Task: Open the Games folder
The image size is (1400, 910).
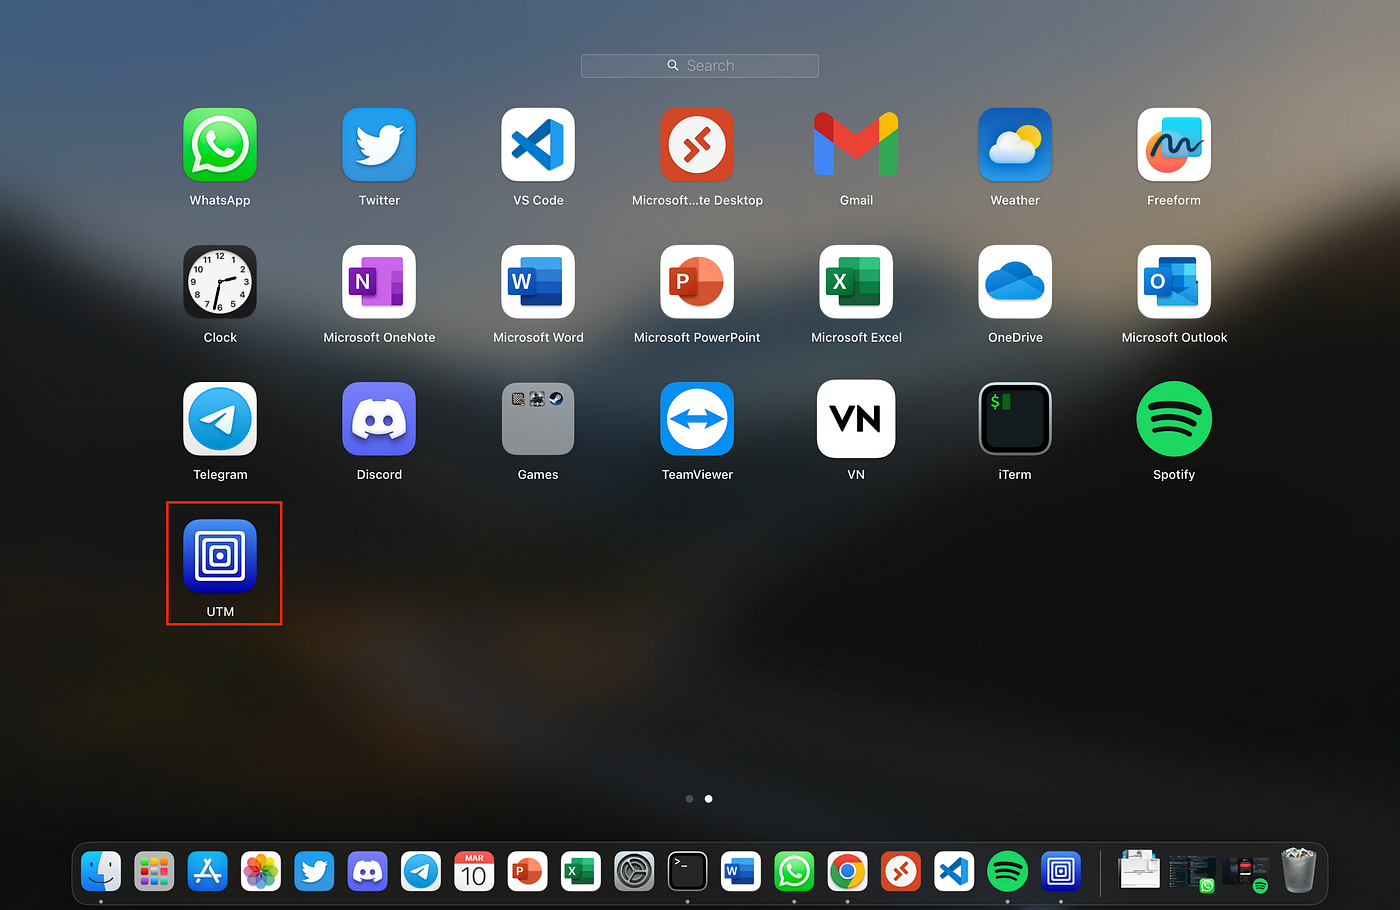Action: [x=538, y=419]
